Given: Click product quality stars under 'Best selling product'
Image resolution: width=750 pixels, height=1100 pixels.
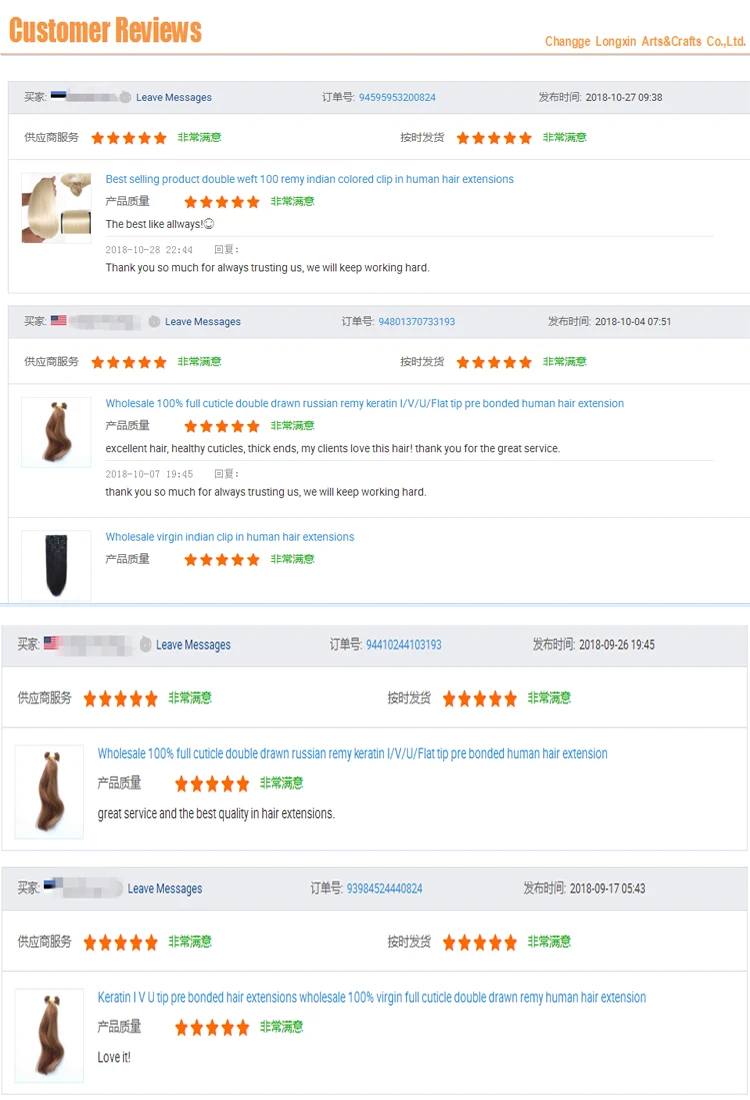Looking at the screenshot, I should coord(222,203).
